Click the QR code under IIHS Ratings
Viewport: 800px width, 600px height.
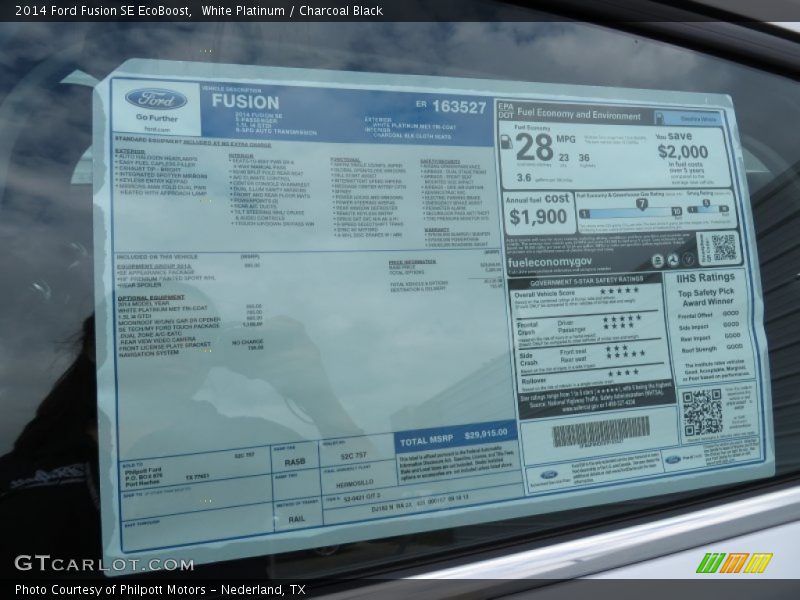(701, 411)
